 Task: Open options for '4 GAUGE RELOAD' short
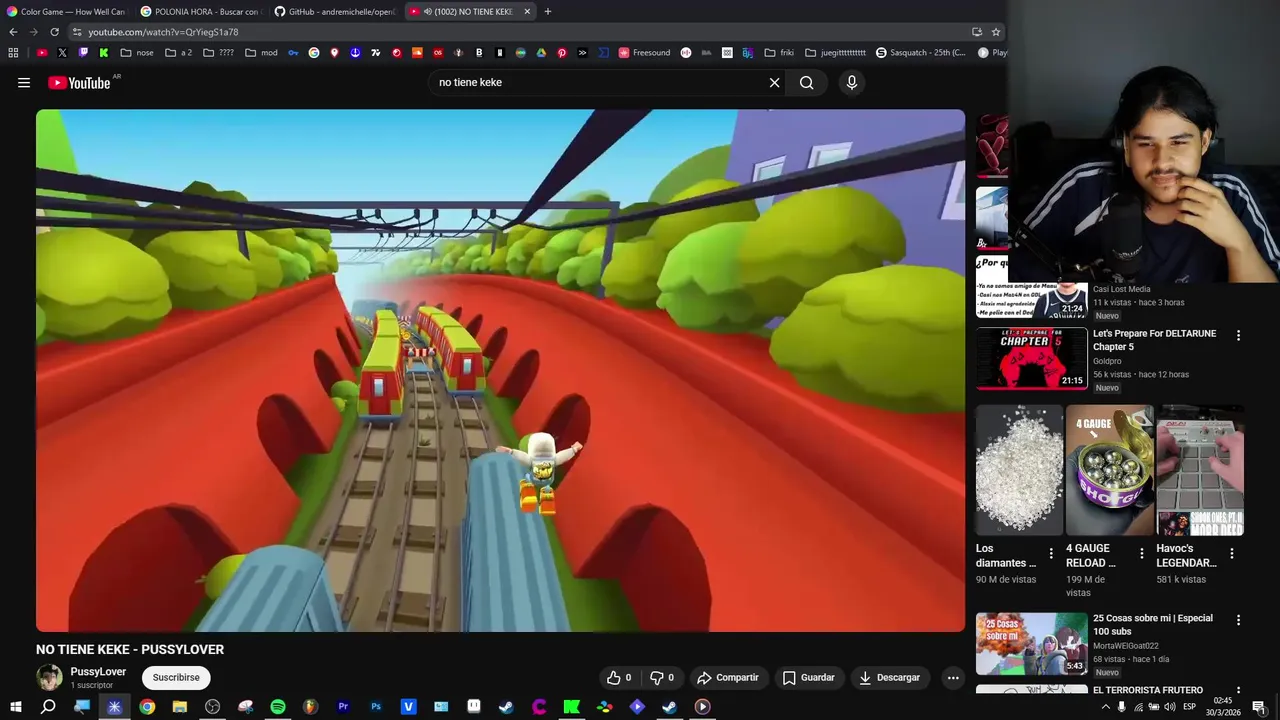[1141, 553]
